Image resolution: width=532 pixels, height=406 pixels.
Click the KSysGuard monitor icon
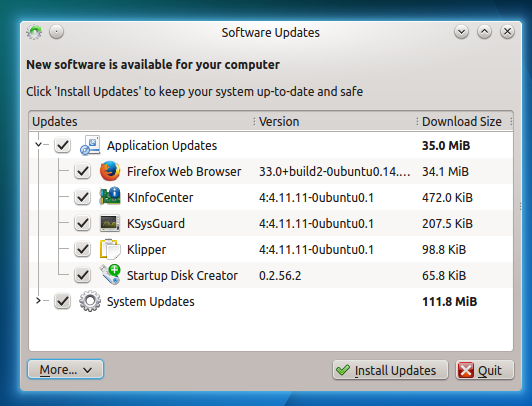click(110, 223)
